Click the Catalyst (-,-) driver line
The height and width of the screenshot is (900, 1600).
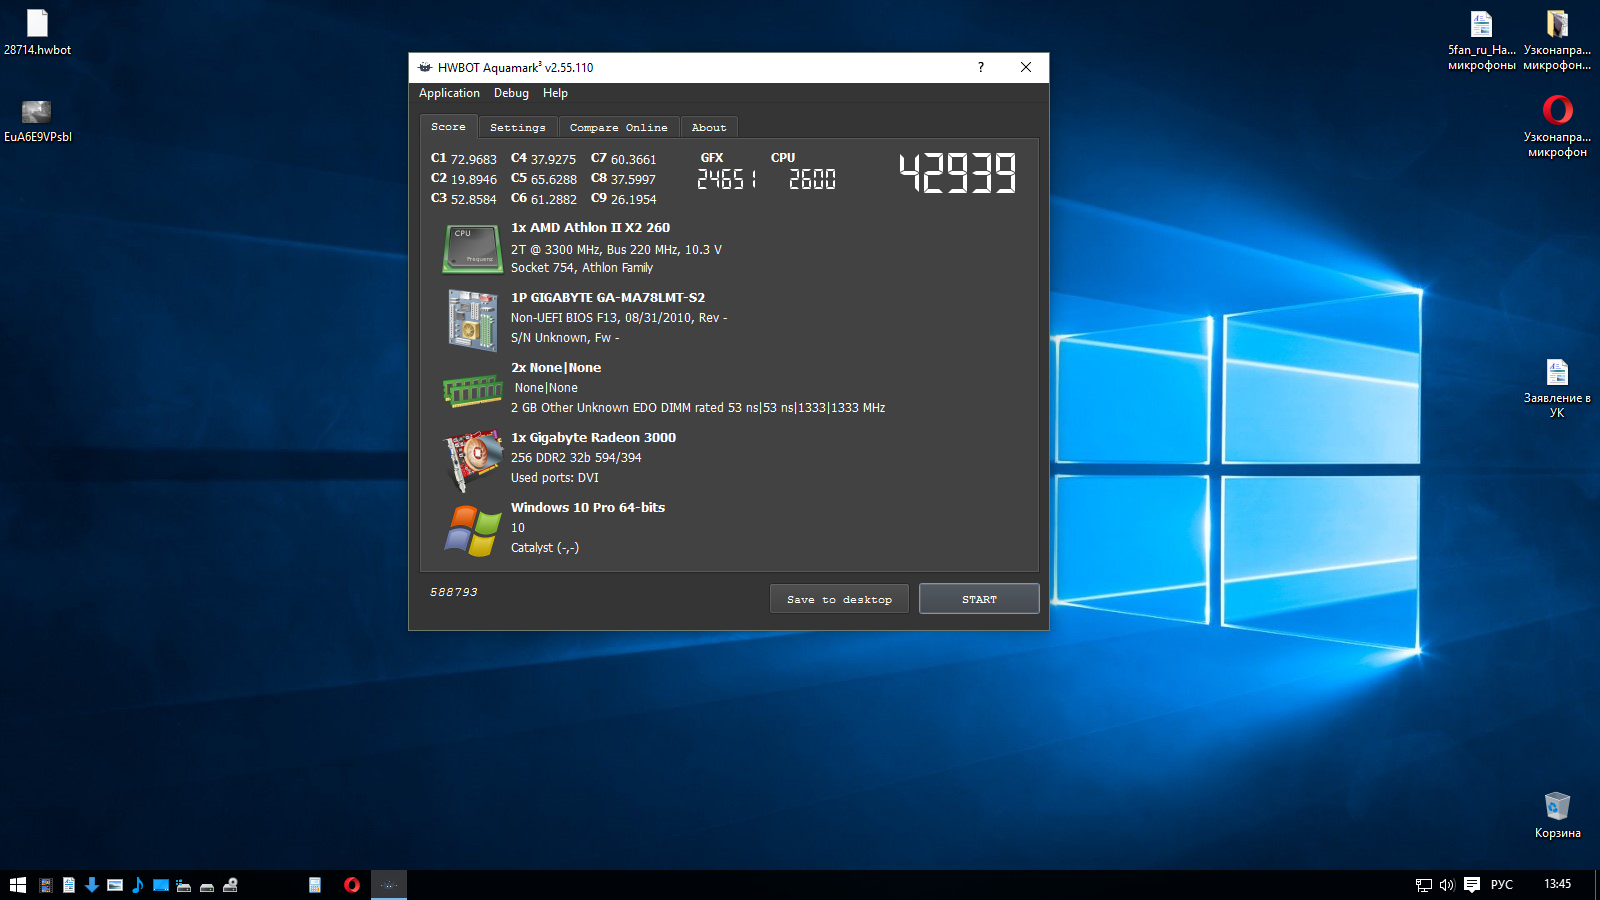pos(545,548)
